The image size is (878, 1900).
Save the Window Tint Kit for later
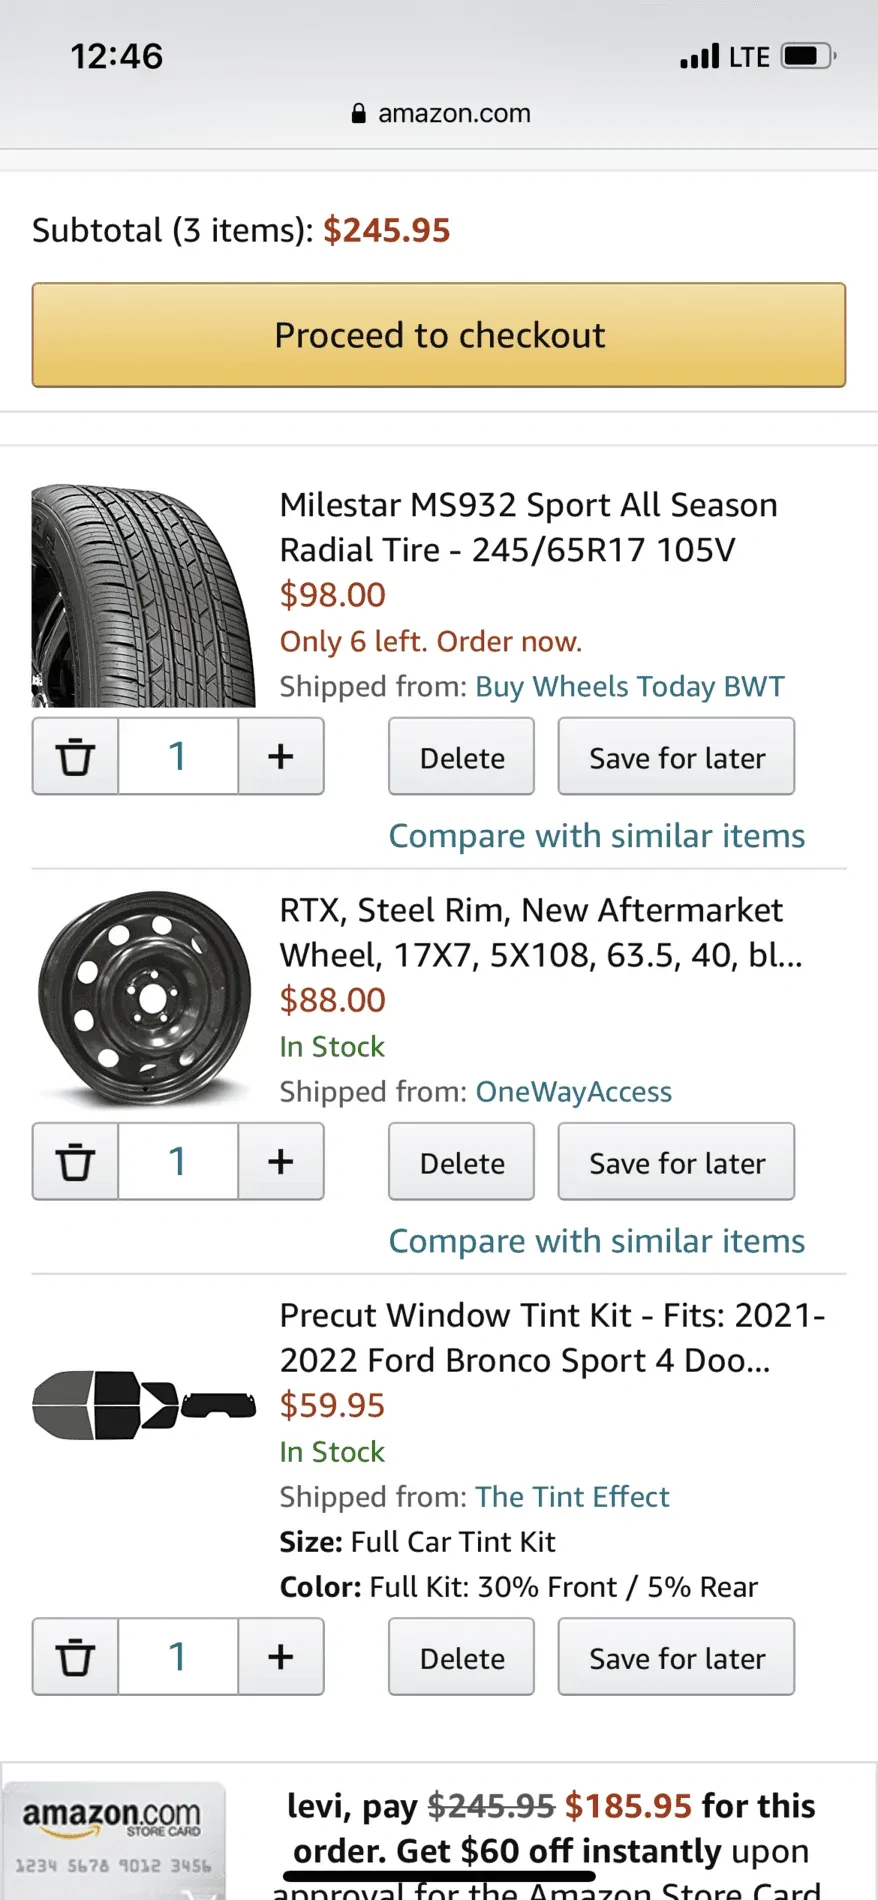676,1657
